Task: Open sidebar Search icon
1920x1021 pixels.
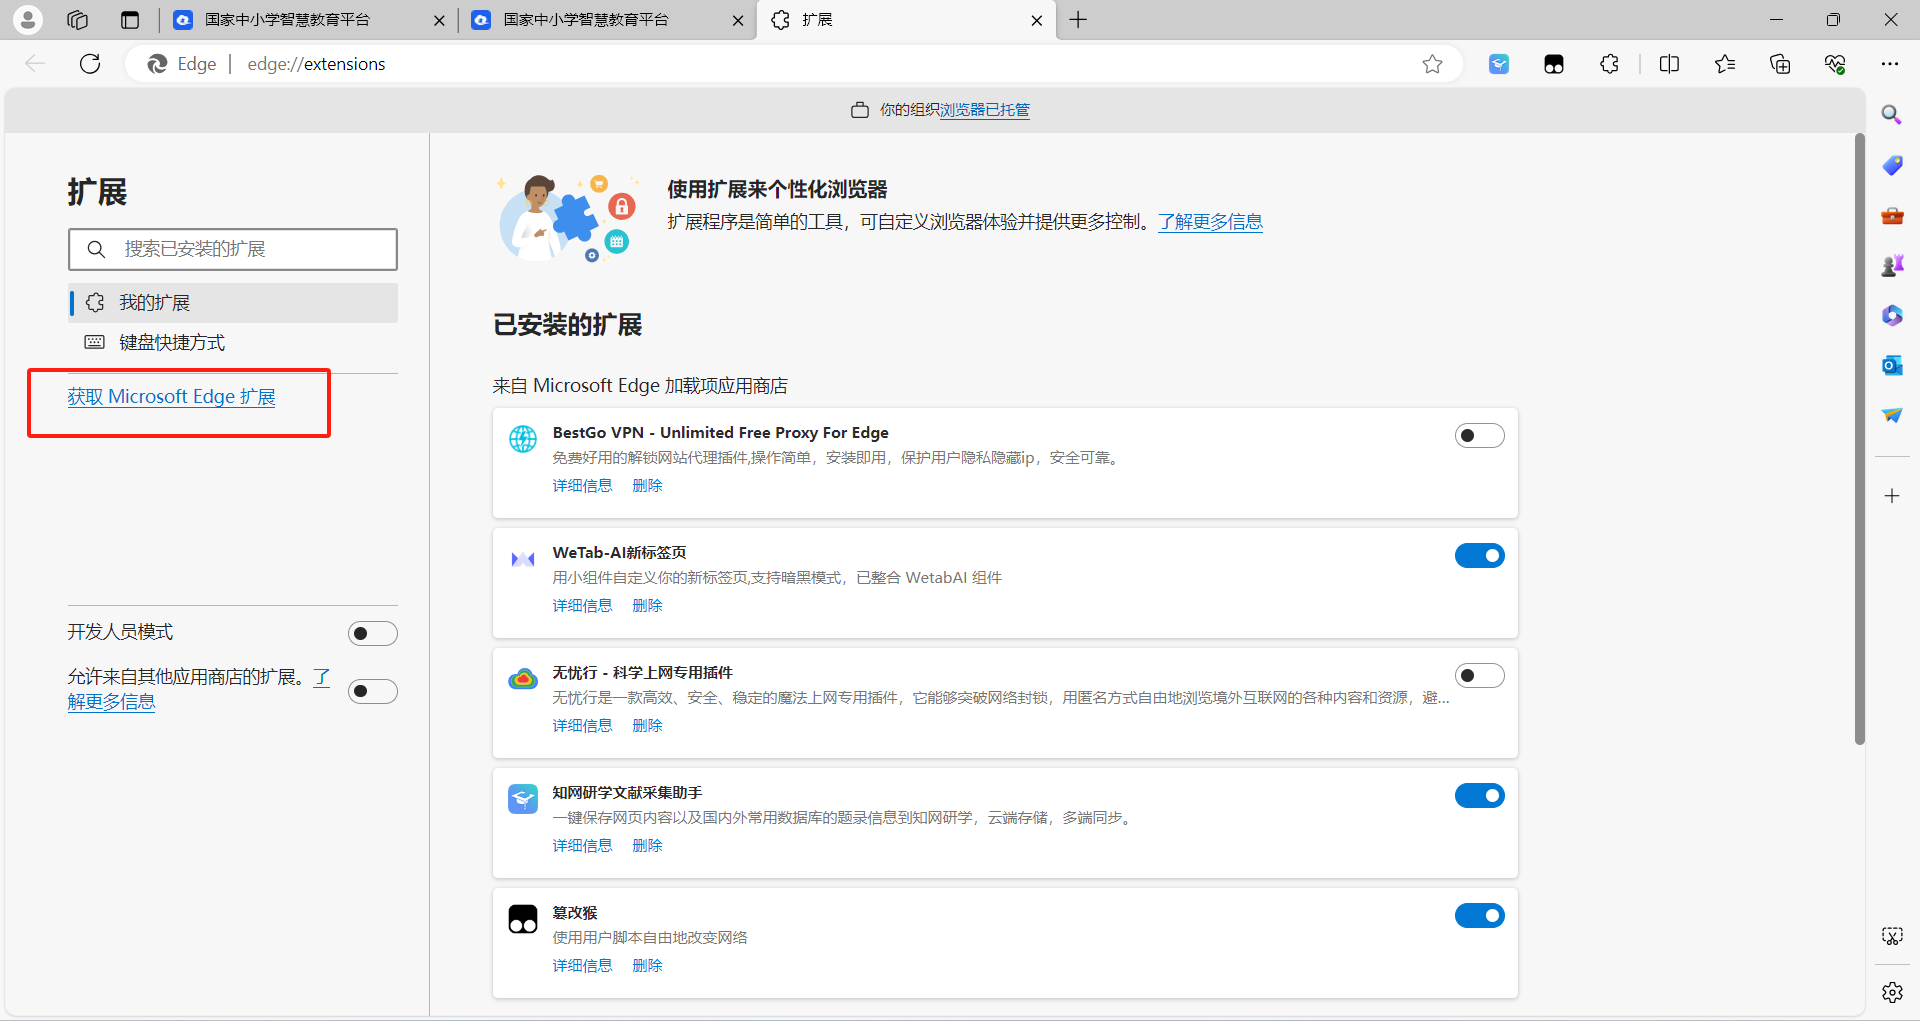Action: point(1892,115)
